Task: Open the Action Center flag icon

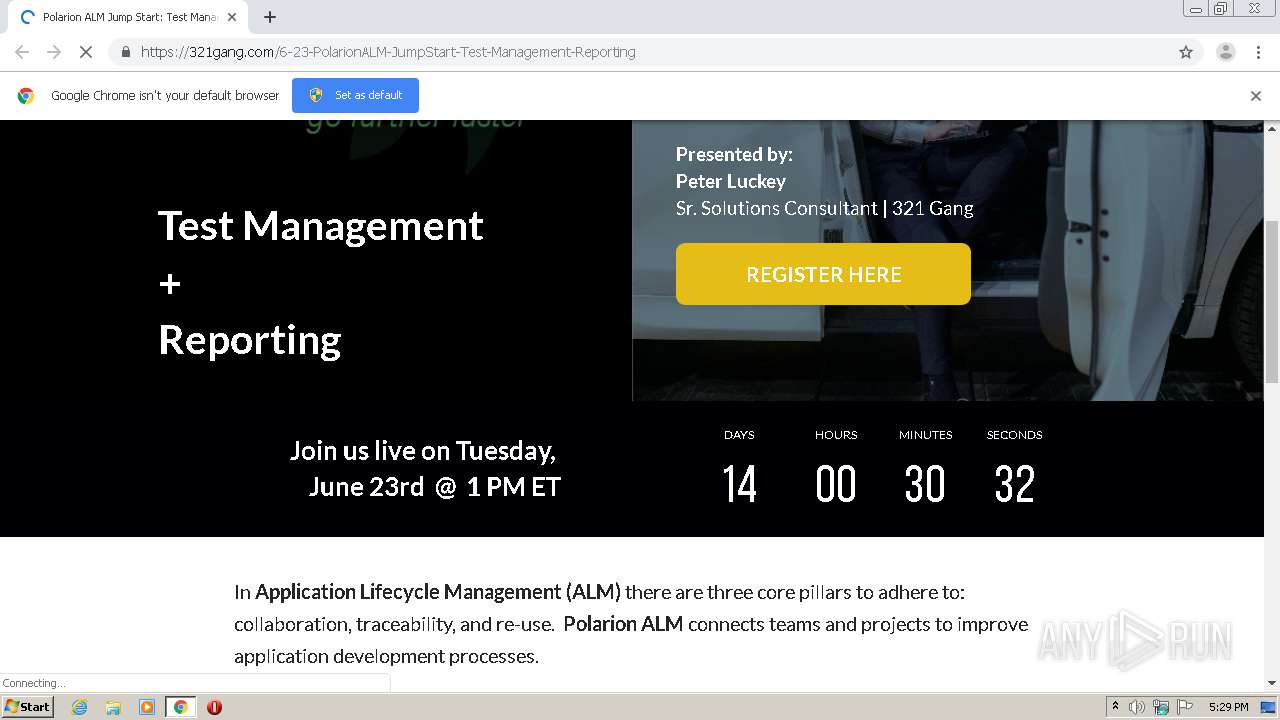Action: pyautogui.click(x=1185, y=707)
